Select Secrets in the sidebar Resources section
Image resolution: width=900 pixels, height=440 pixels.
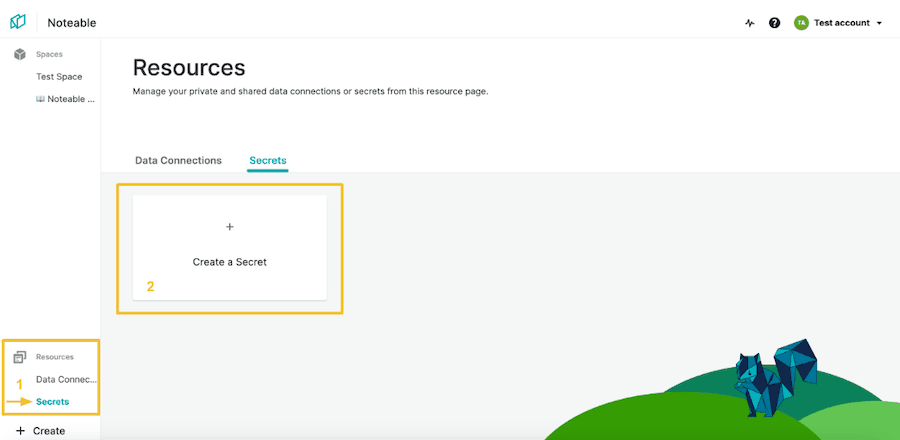click(52, 402)
